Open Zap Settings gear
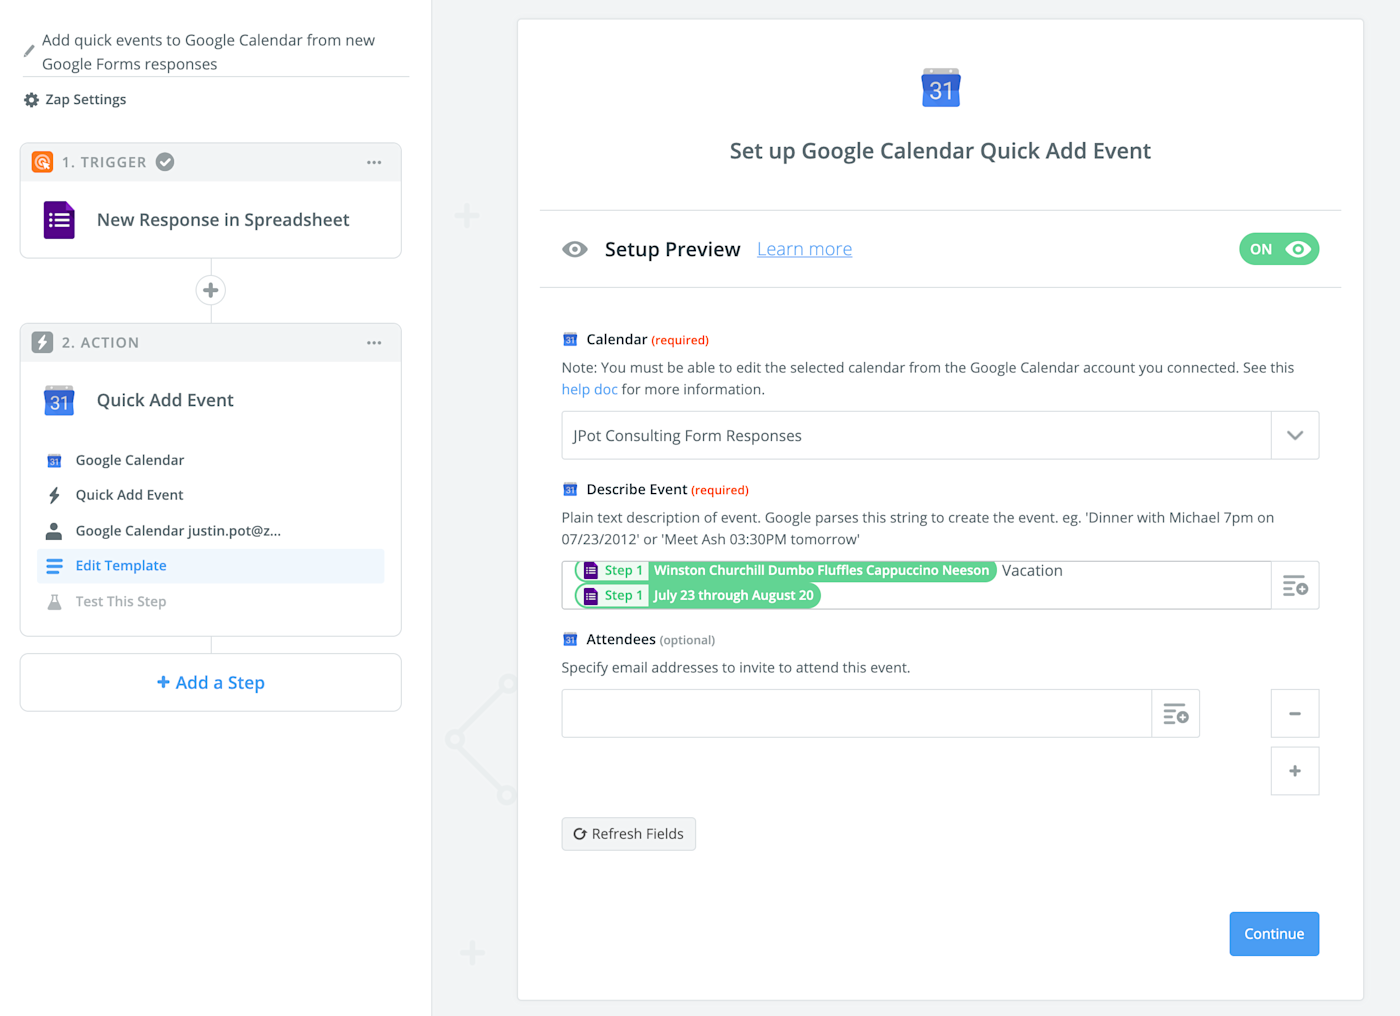 (x=31, y=100)
